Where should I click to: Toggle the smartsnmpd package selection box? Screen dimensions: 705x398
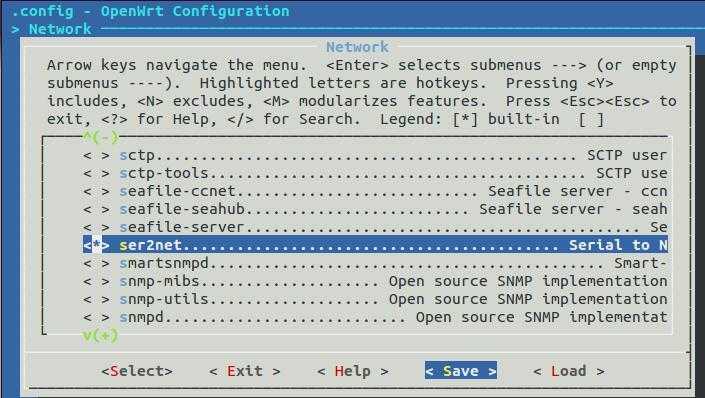pyautogui.click(x=96, y=263)
